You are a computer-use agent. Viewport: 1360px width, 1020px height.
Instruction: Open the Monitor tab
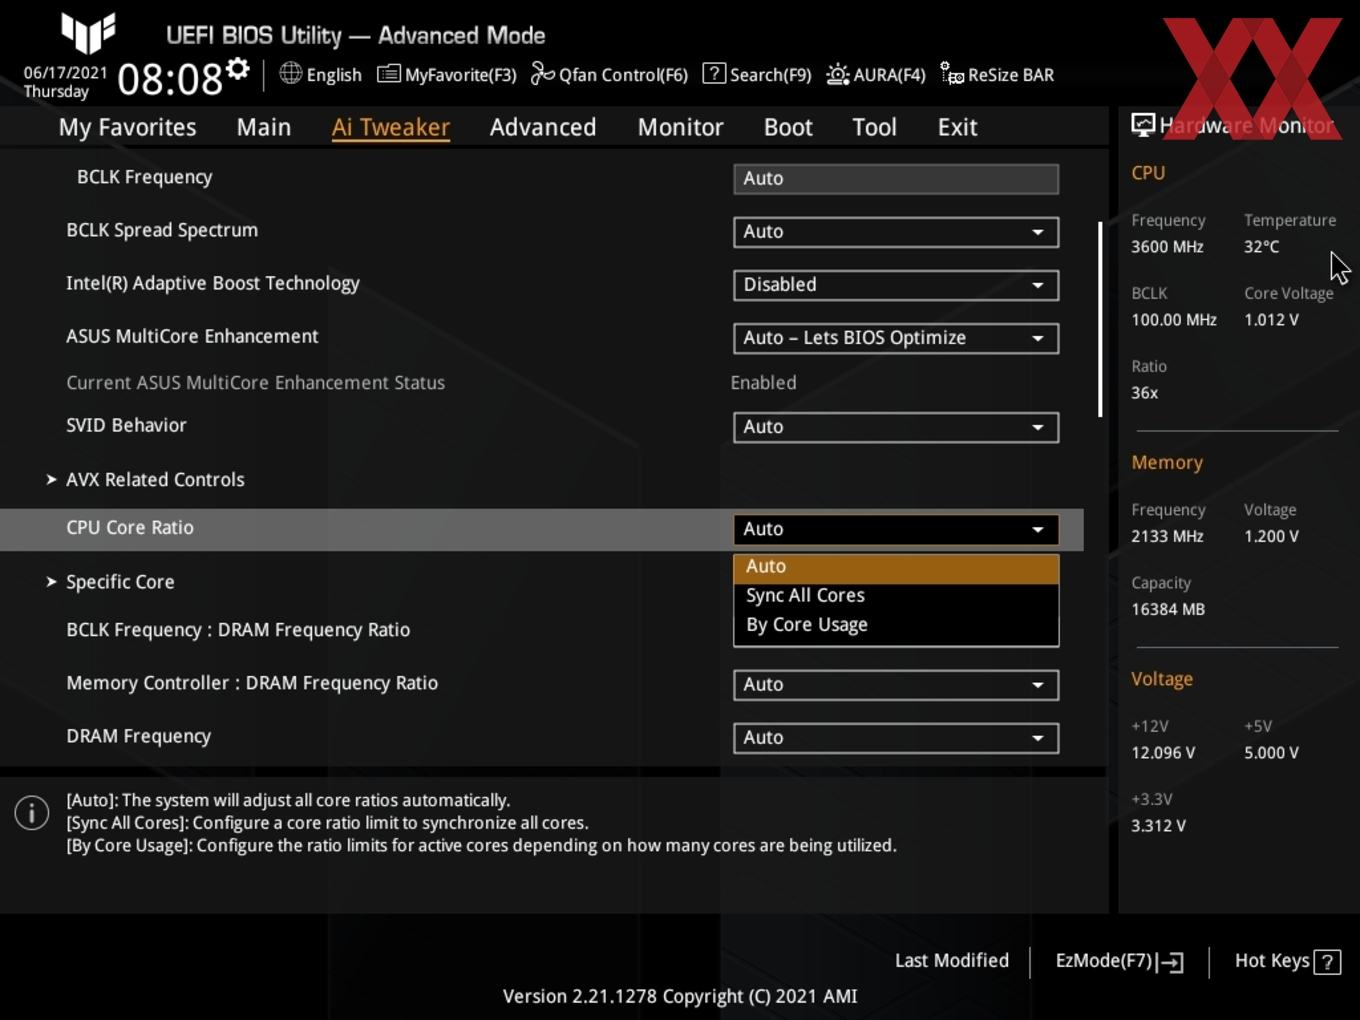680,127
